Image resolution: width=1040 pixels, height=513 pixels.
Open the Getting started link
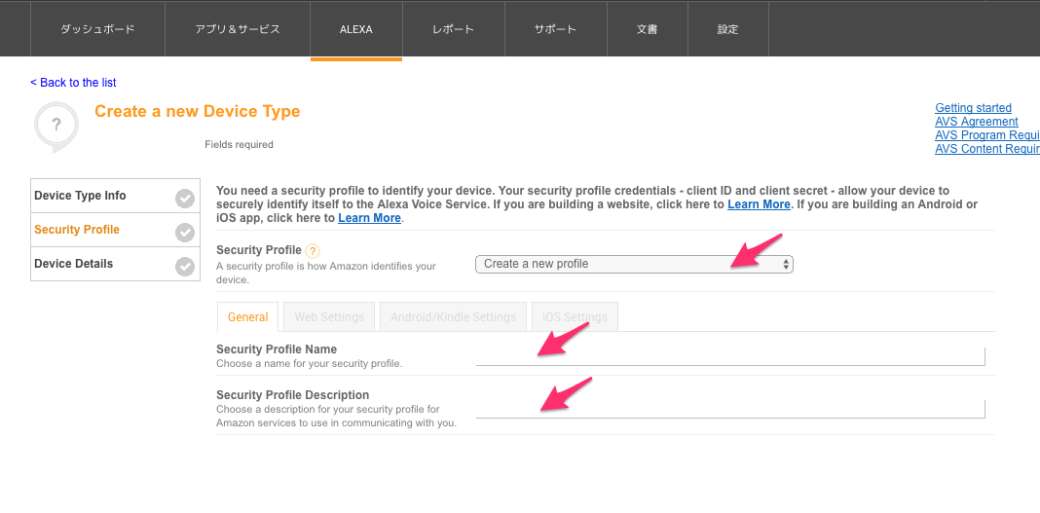coord(973,108)
